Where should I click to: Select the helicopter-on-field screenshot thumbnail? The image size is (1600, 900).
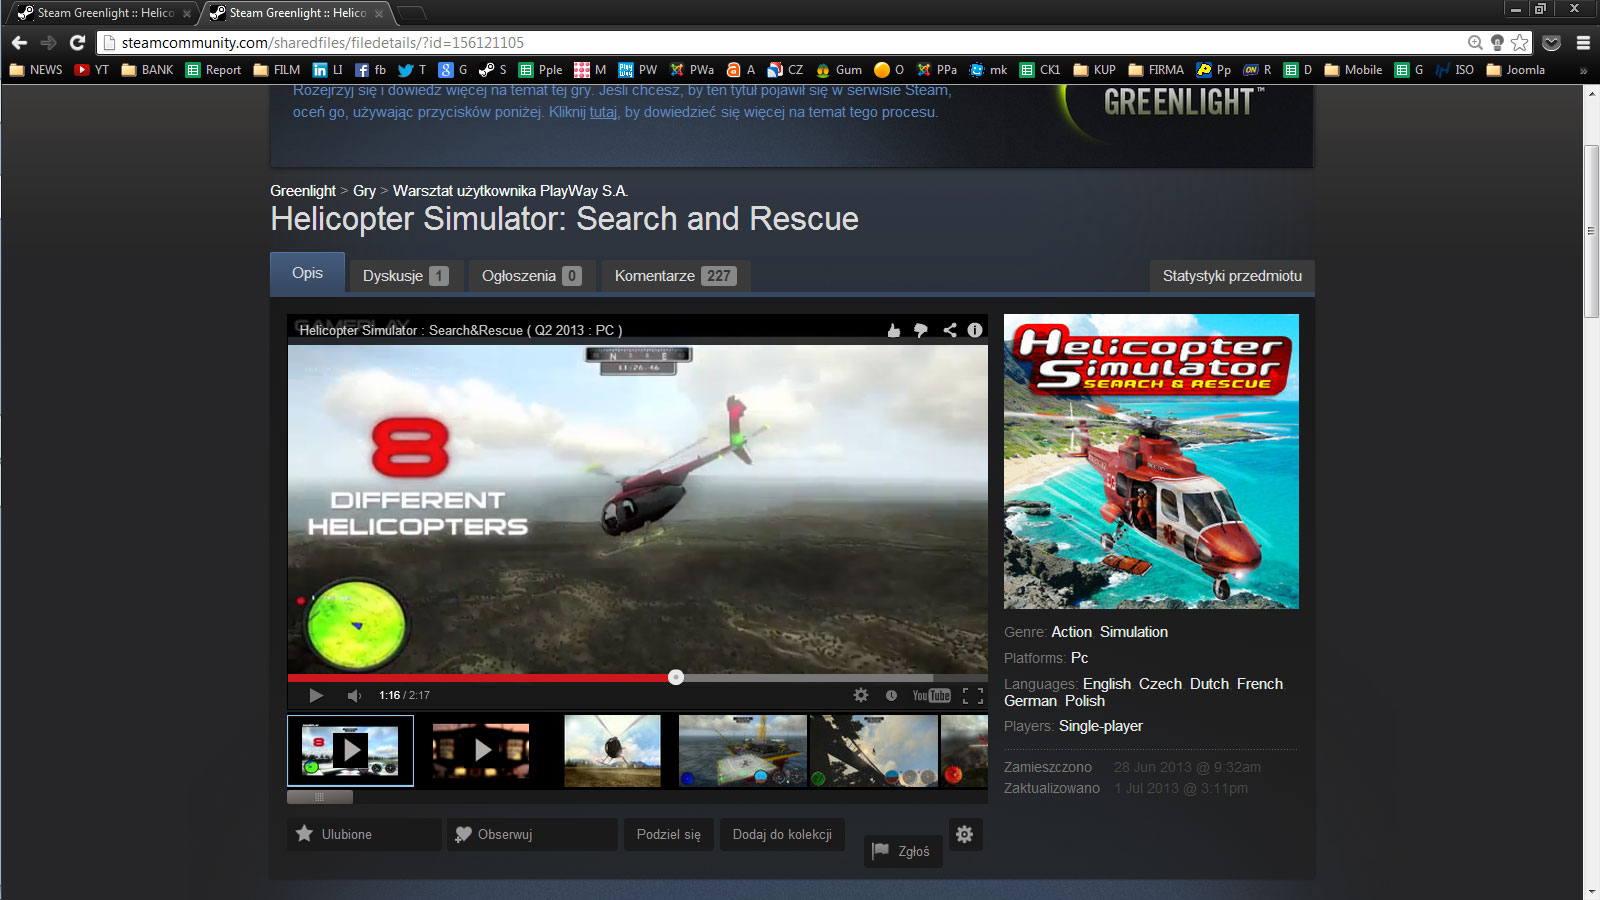[612, 750]
